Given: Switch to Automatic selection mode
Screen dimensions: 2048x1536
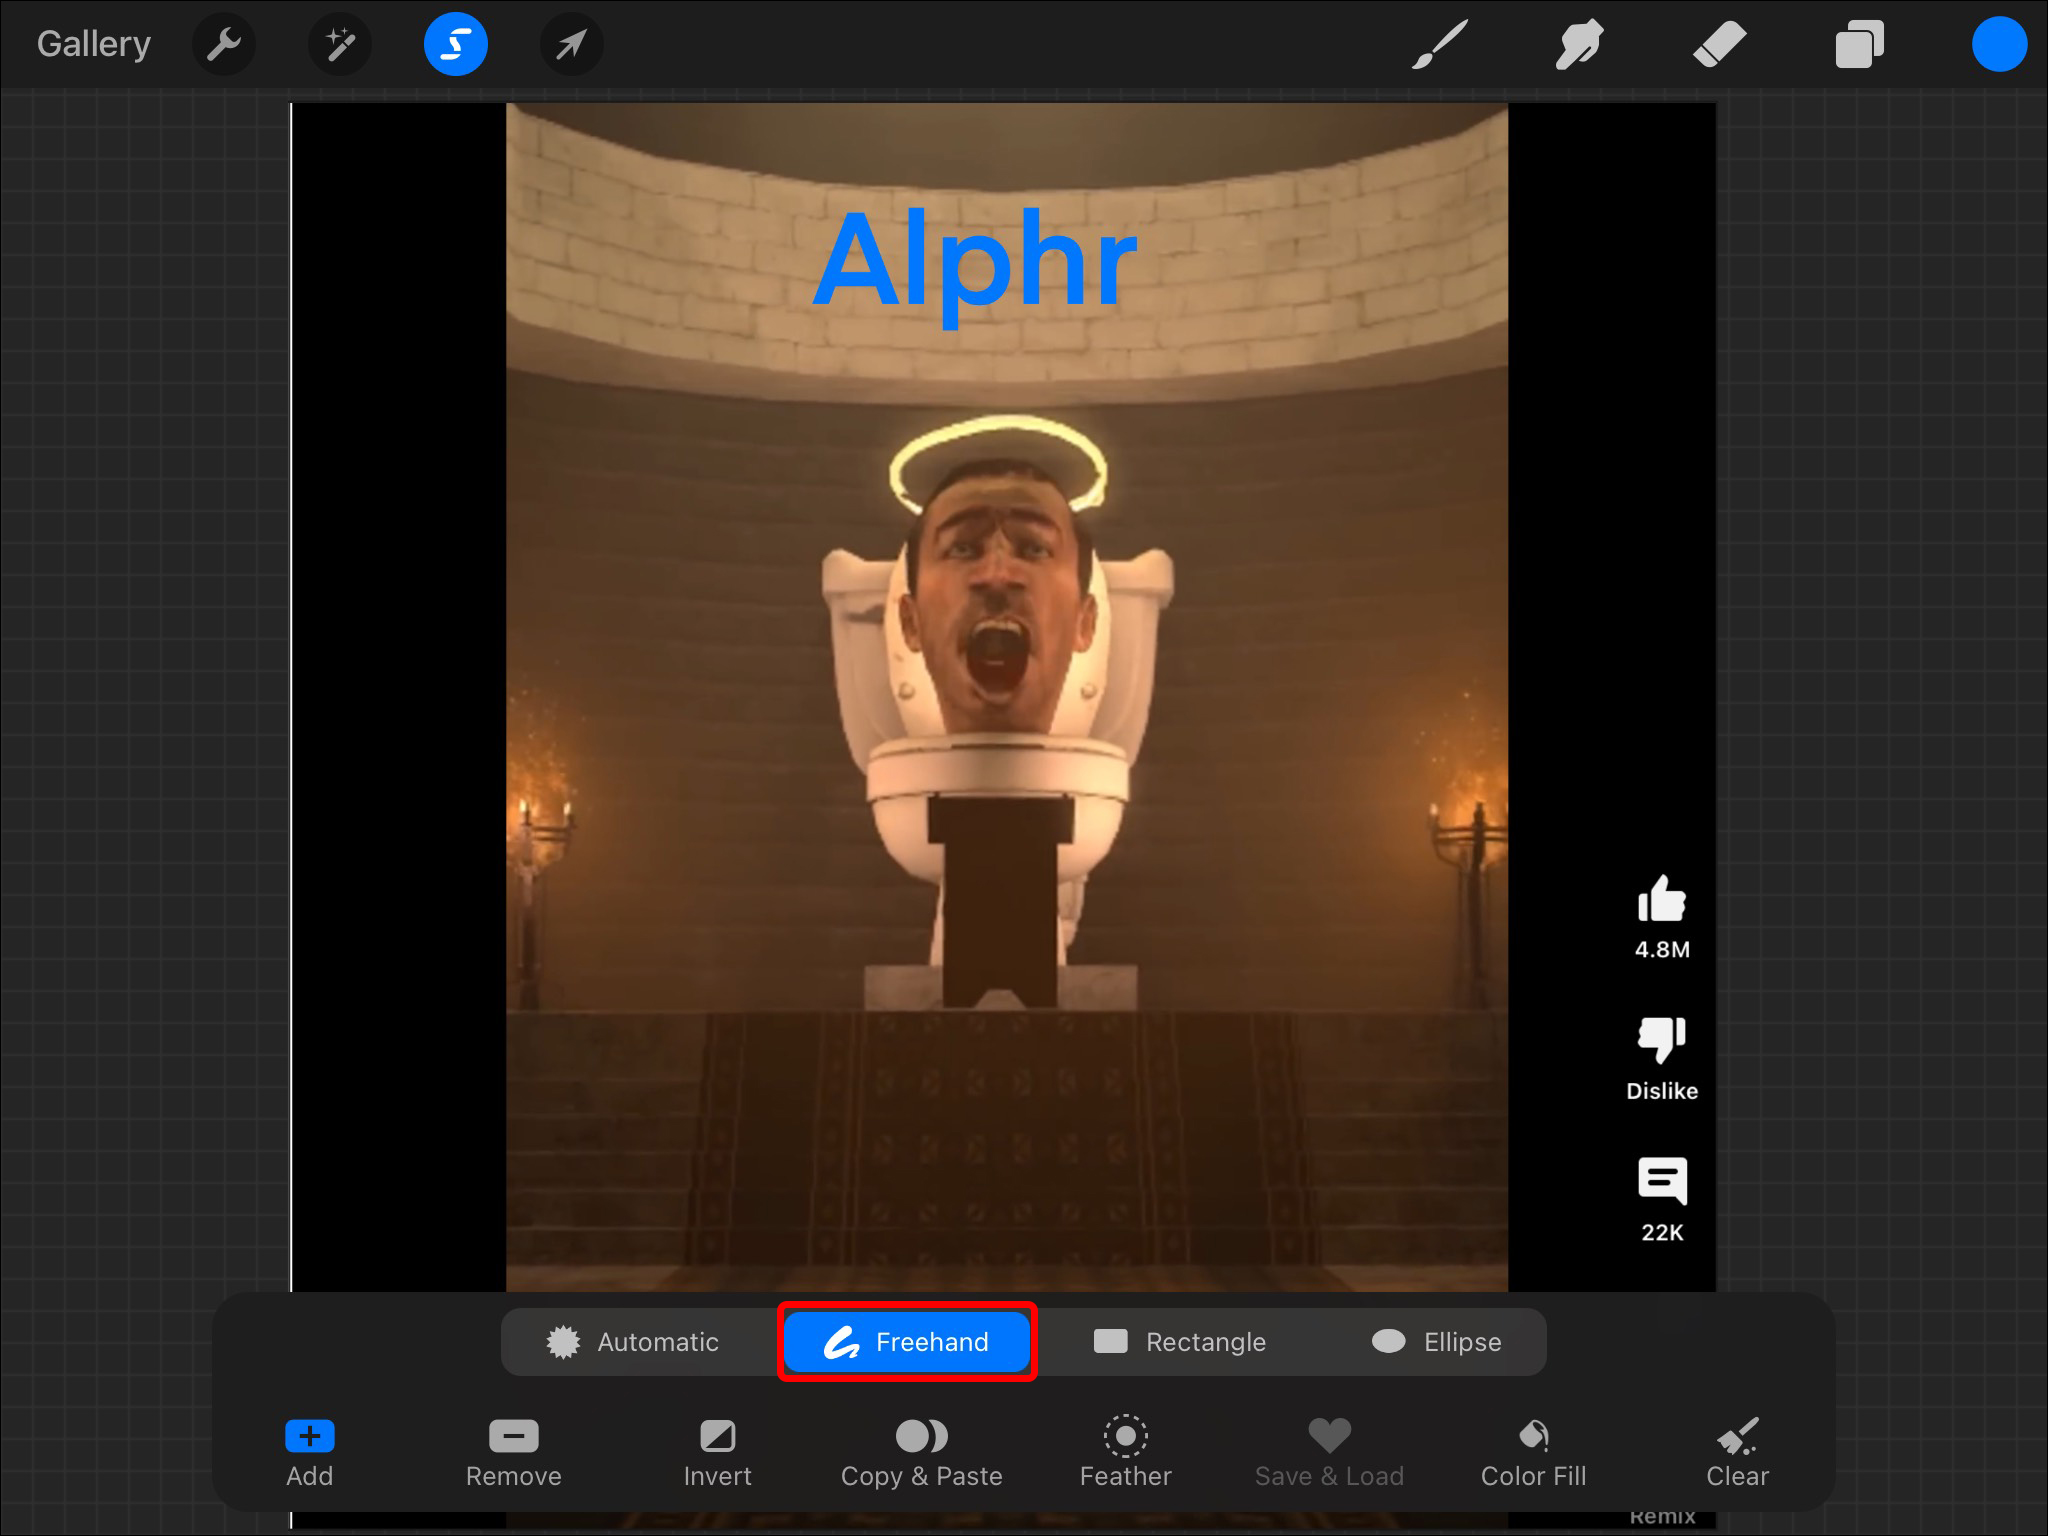Looking at the screenshot, I should (634, 1342).
